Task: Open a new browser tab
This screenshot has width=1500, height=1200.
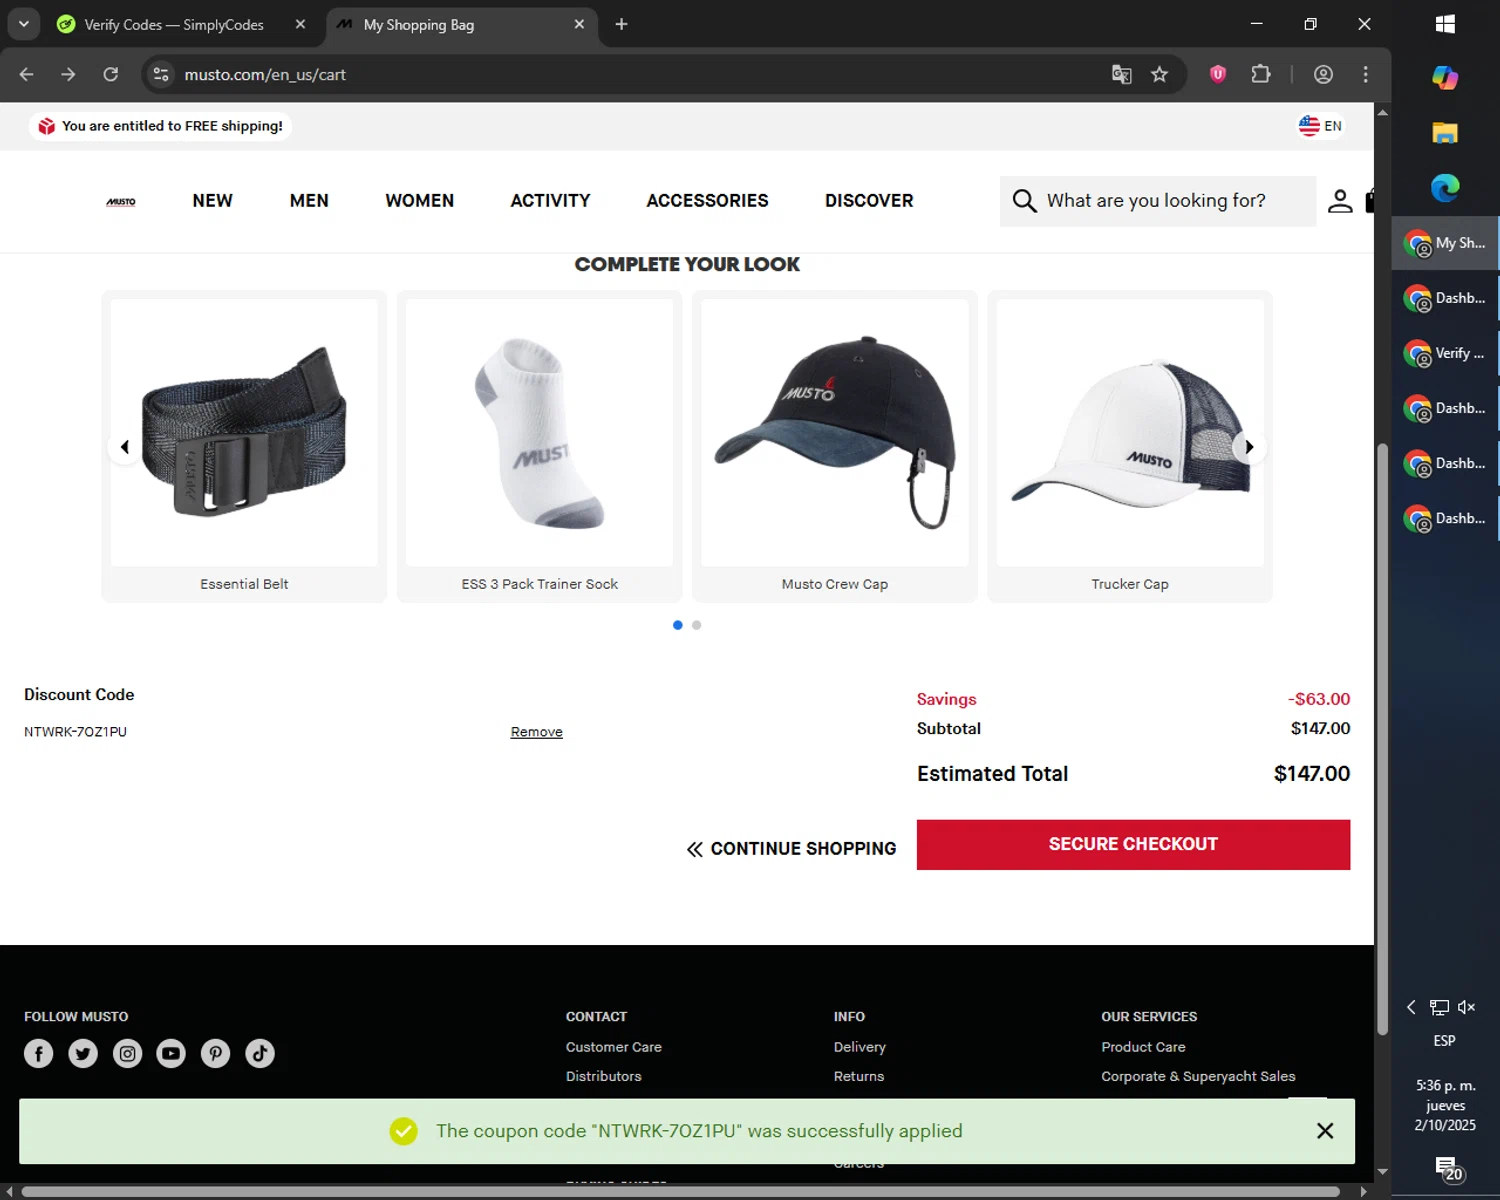Action: click(621, 24)
